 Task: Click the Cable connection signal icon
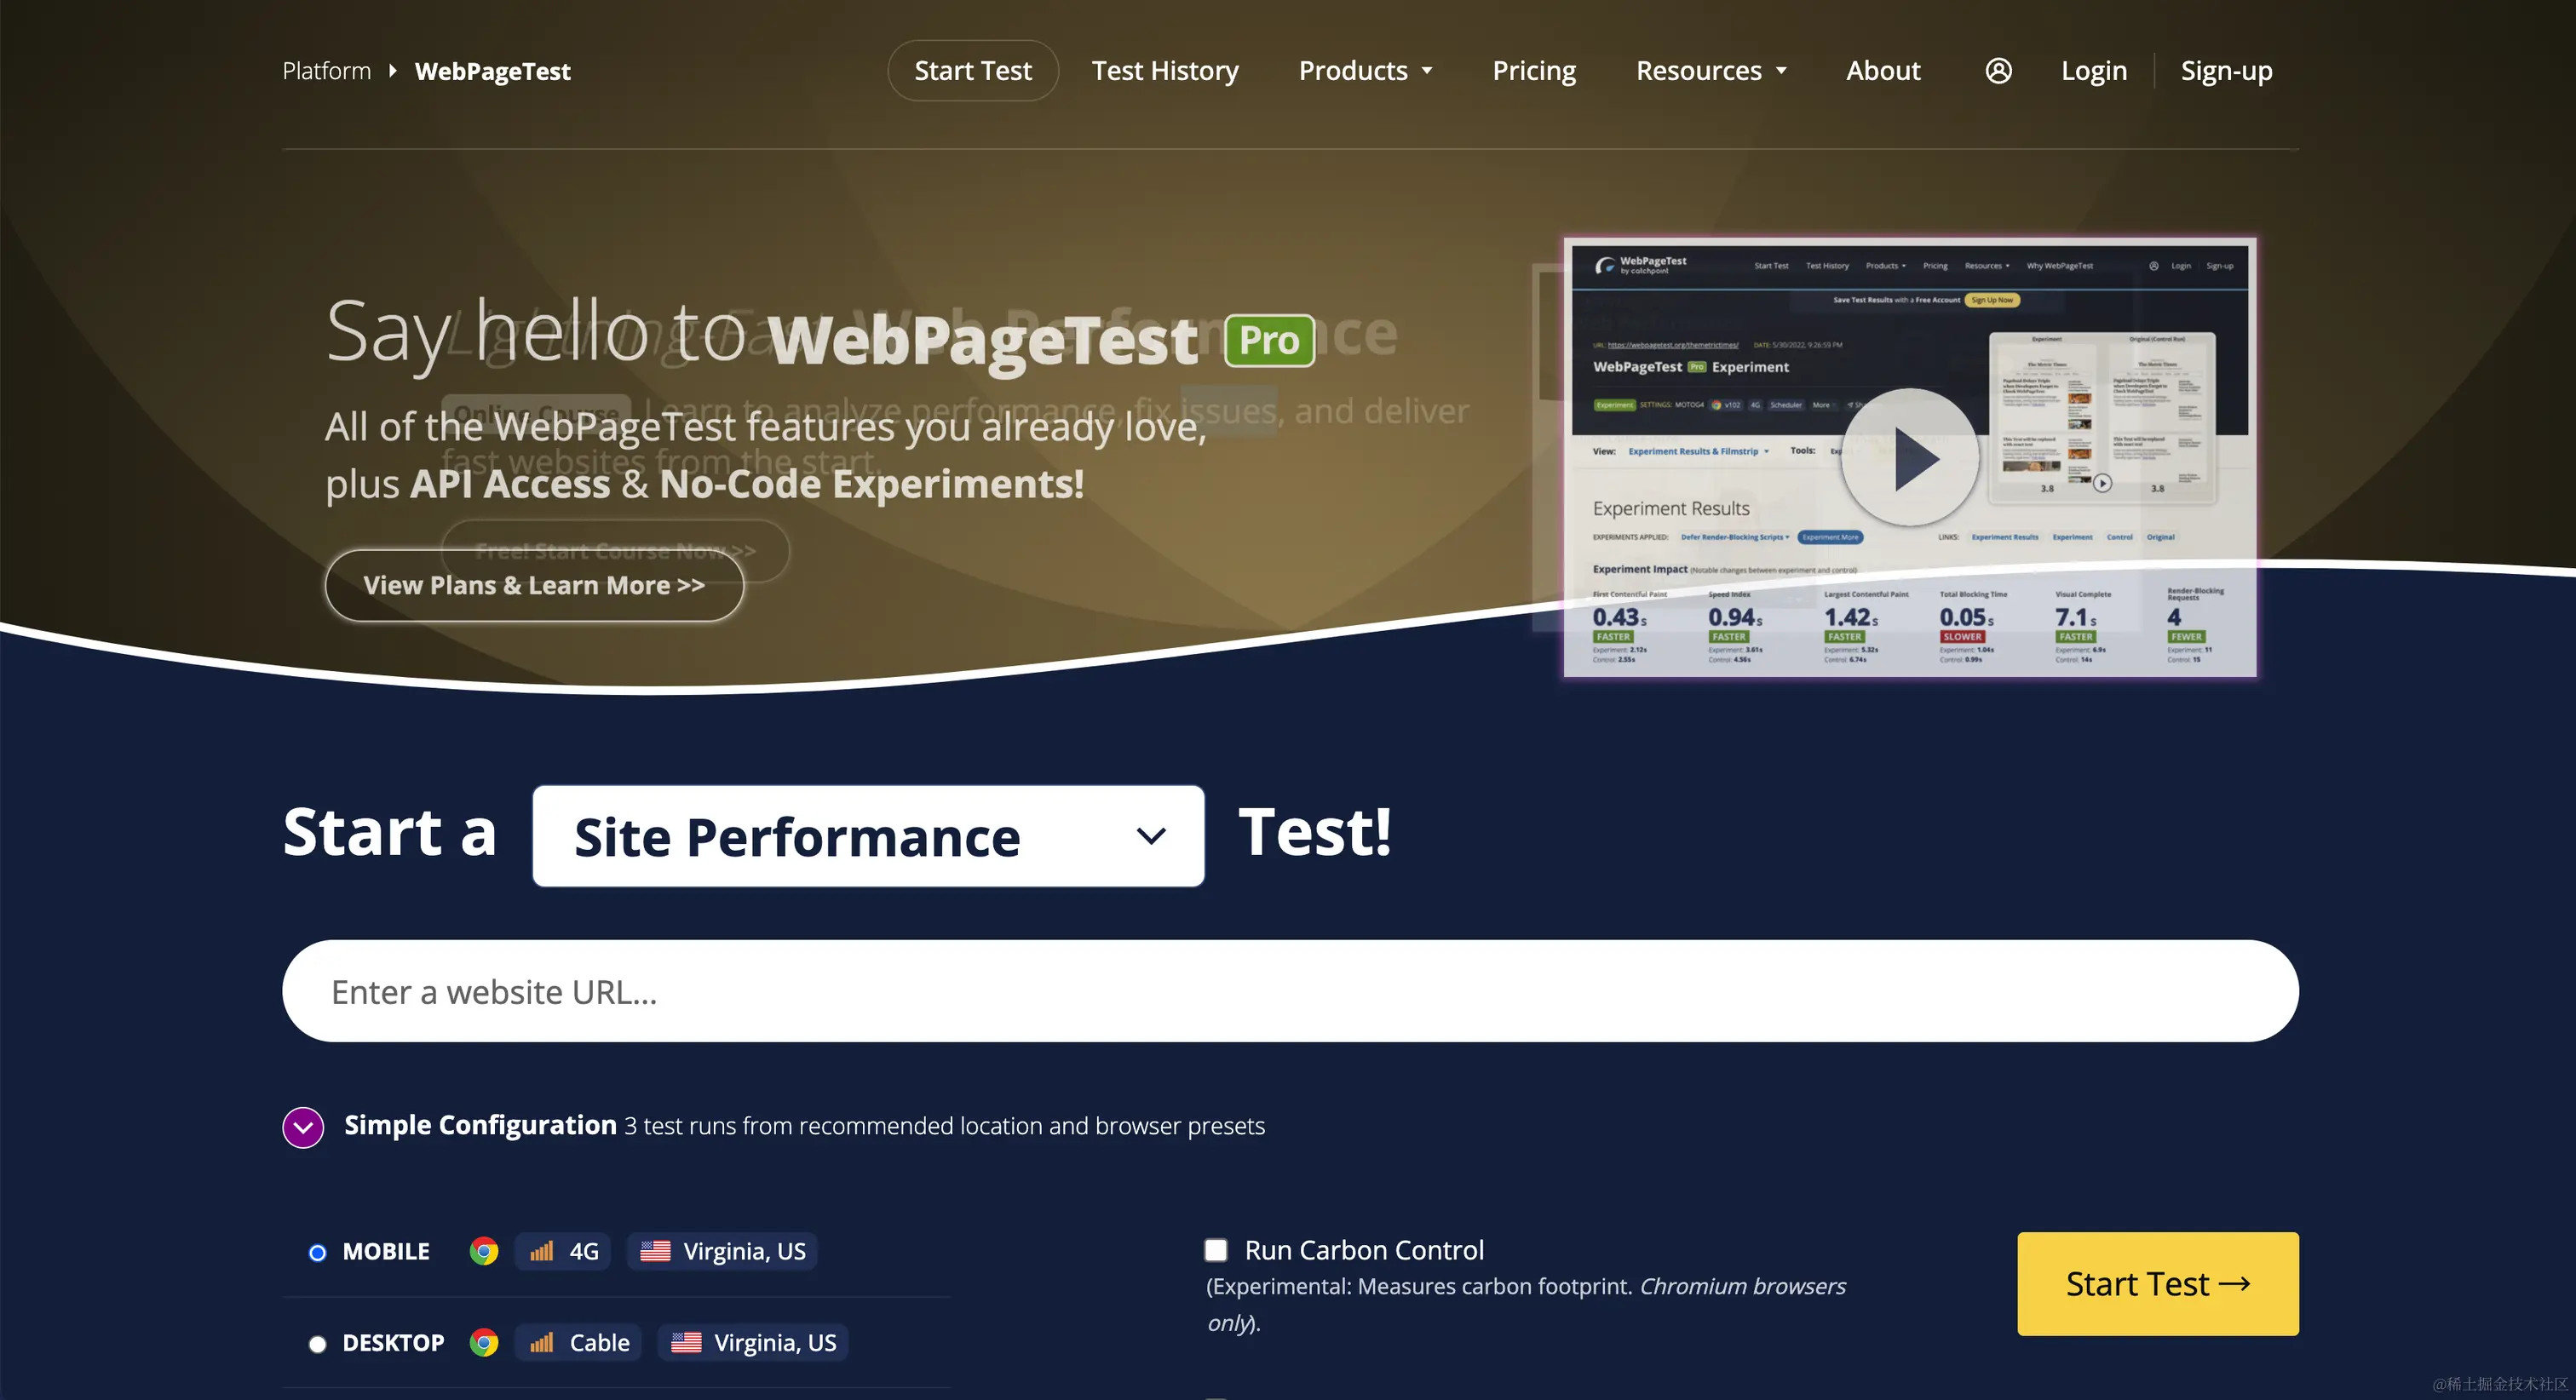click(541, 1342)
